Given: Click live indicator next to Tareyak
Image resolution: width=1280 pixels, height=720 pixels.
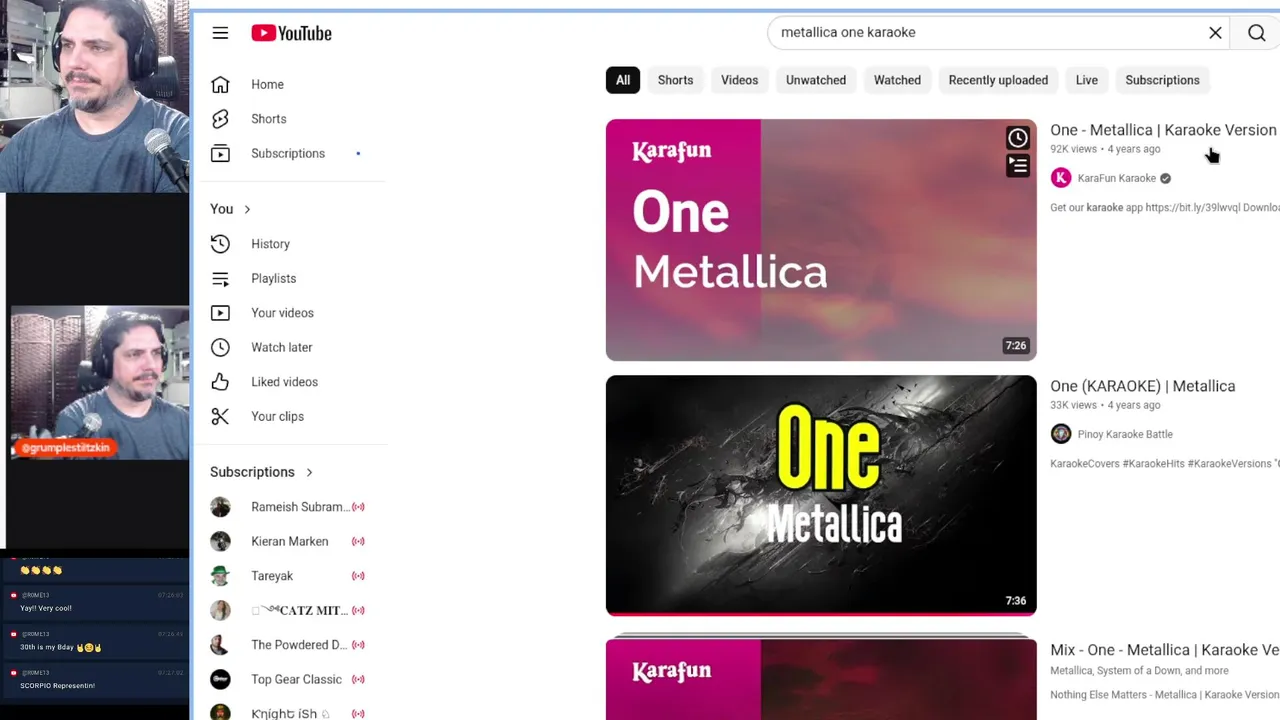Looking at the screenshot, I should point(358,576).
